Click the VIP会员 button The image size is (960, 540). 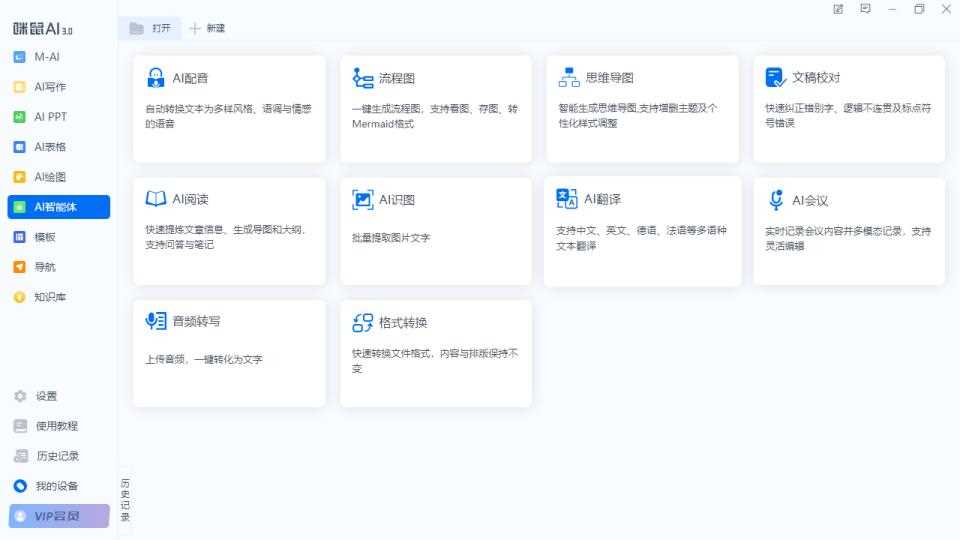point(59,516)
